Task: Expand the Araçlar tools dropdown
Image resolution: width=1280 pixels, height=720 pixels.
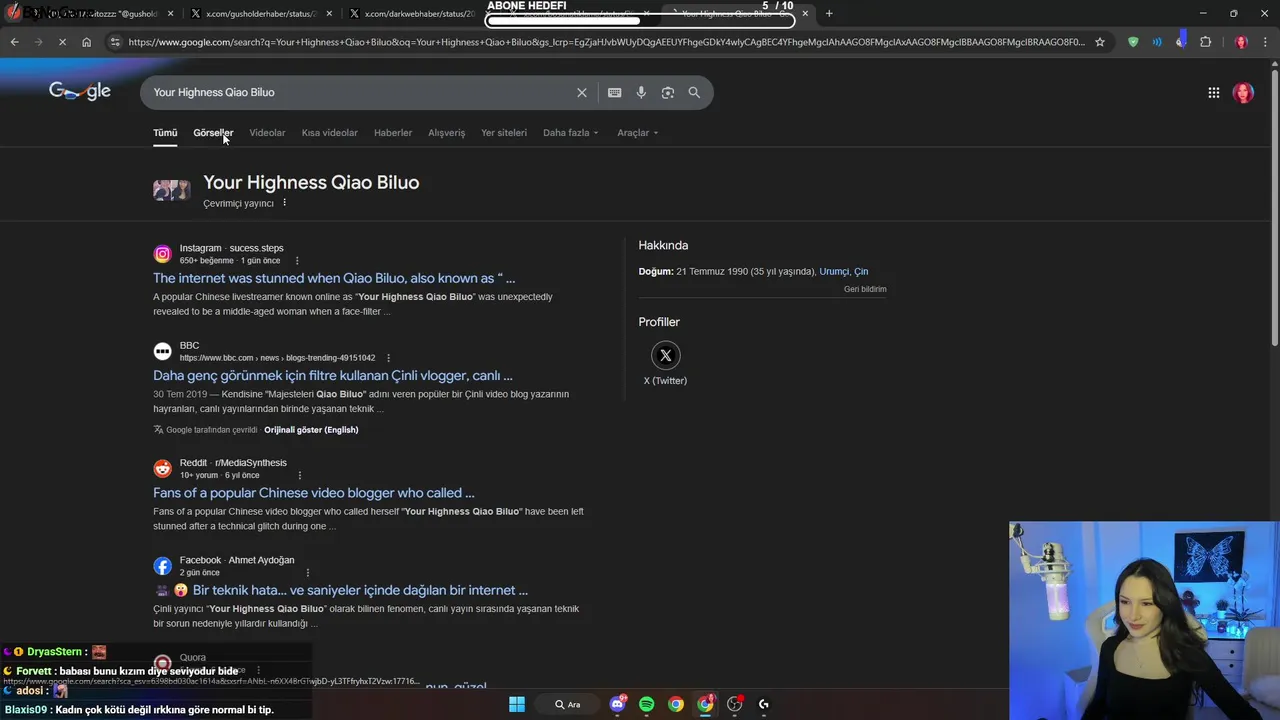Action: pyautogui.click(x=637, y=133)
